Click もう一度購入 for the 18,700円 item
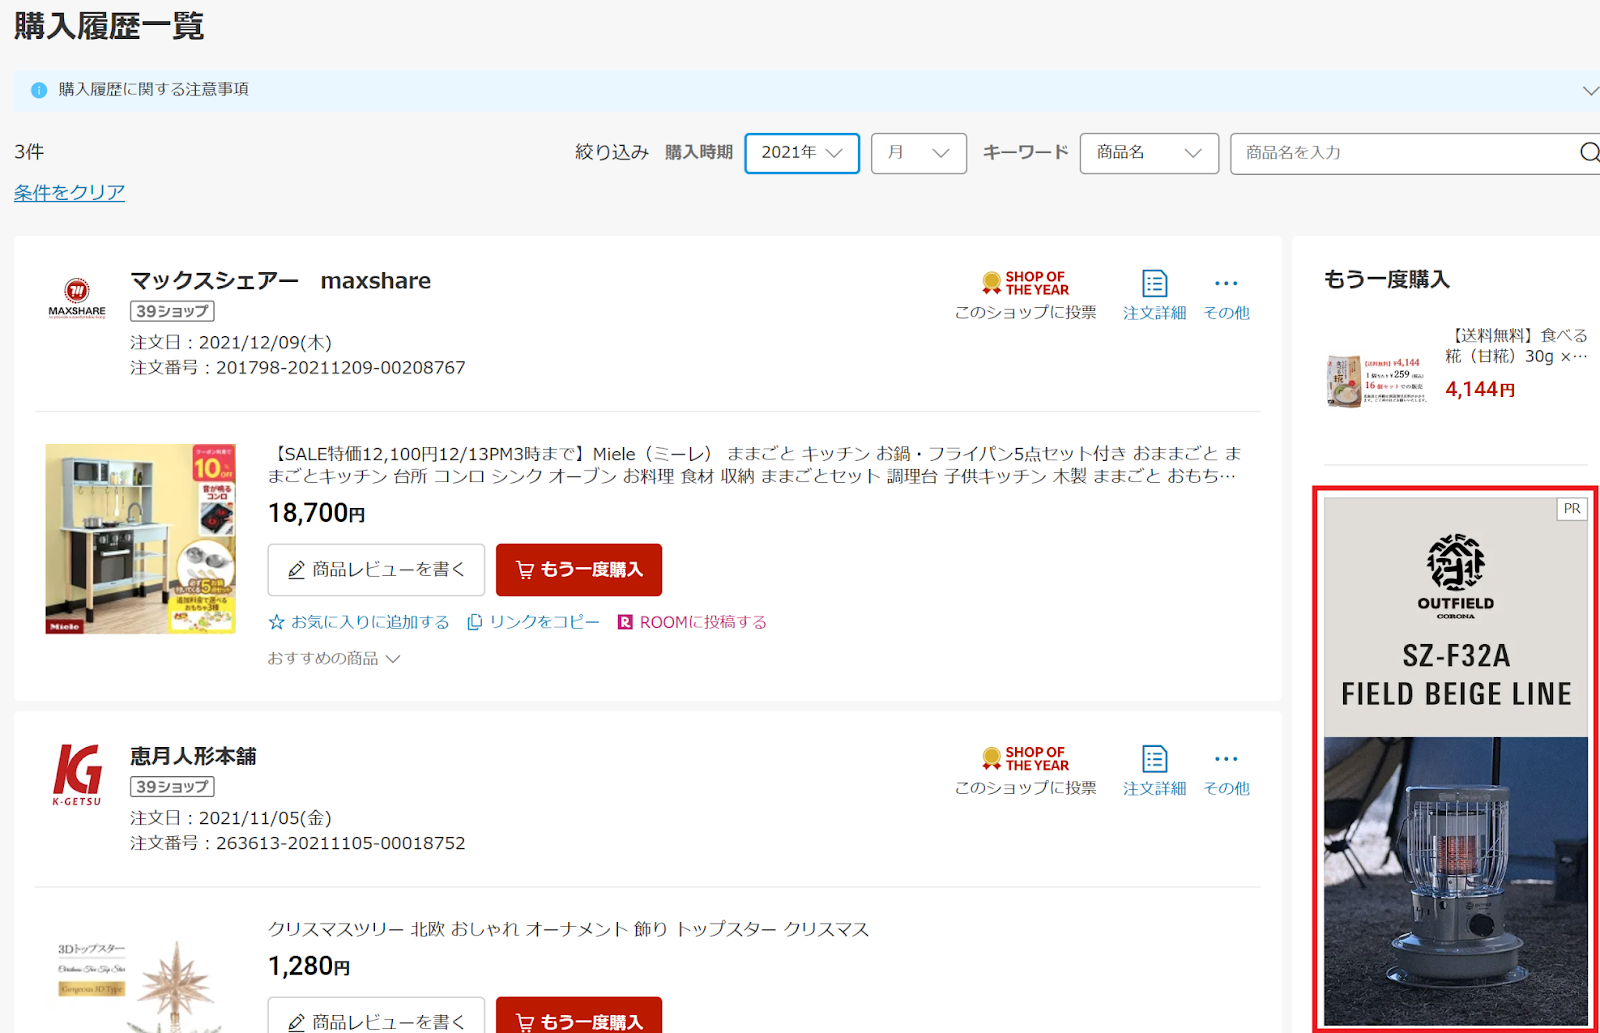This screenshot has height=1033, width=1600. click(x=578, y=570)
